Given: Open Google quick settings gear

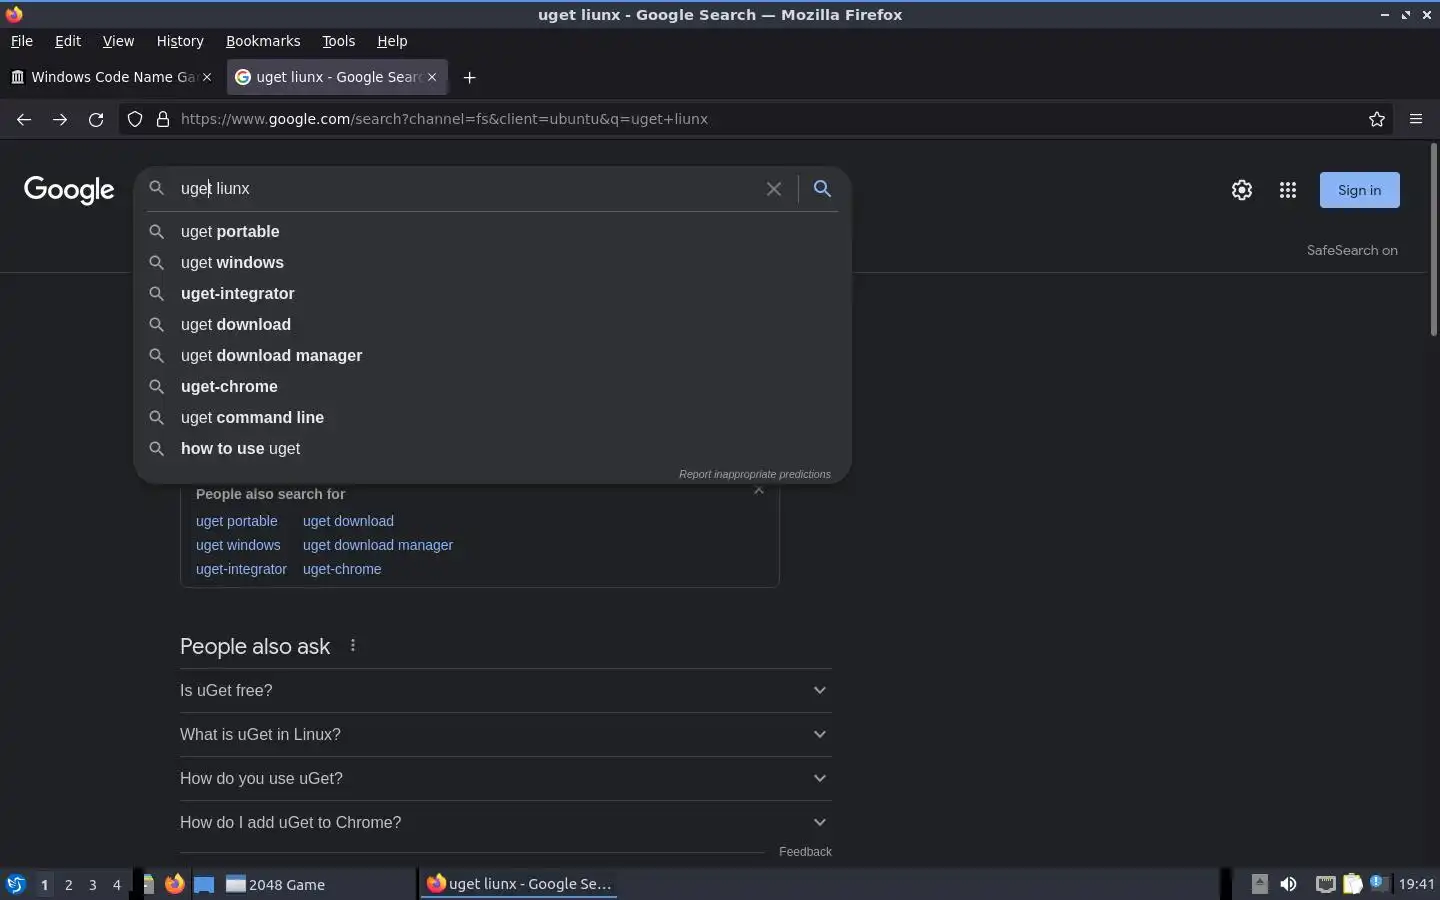Looking at the screenshot, I should click(1242, 190).
